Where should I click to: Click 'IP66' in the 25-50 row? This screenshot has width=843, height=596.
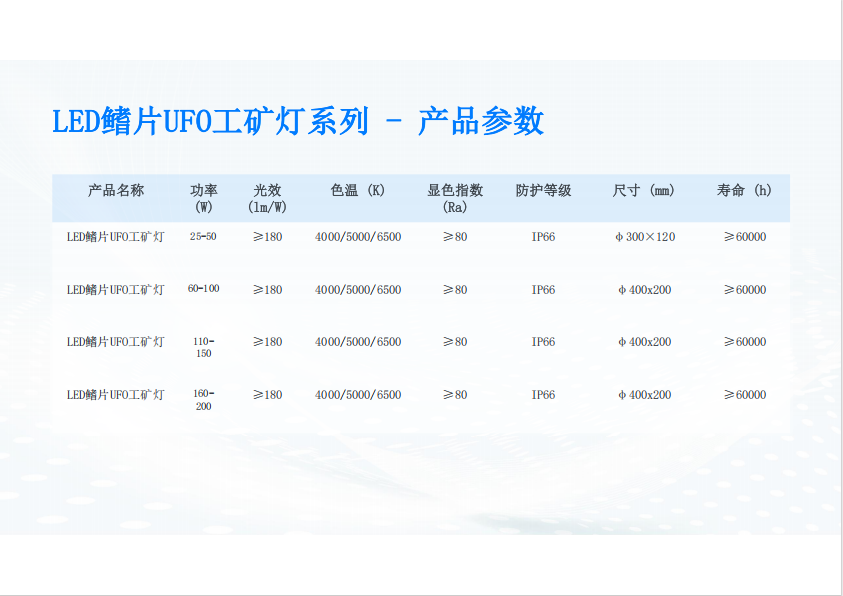pos(543,237)
